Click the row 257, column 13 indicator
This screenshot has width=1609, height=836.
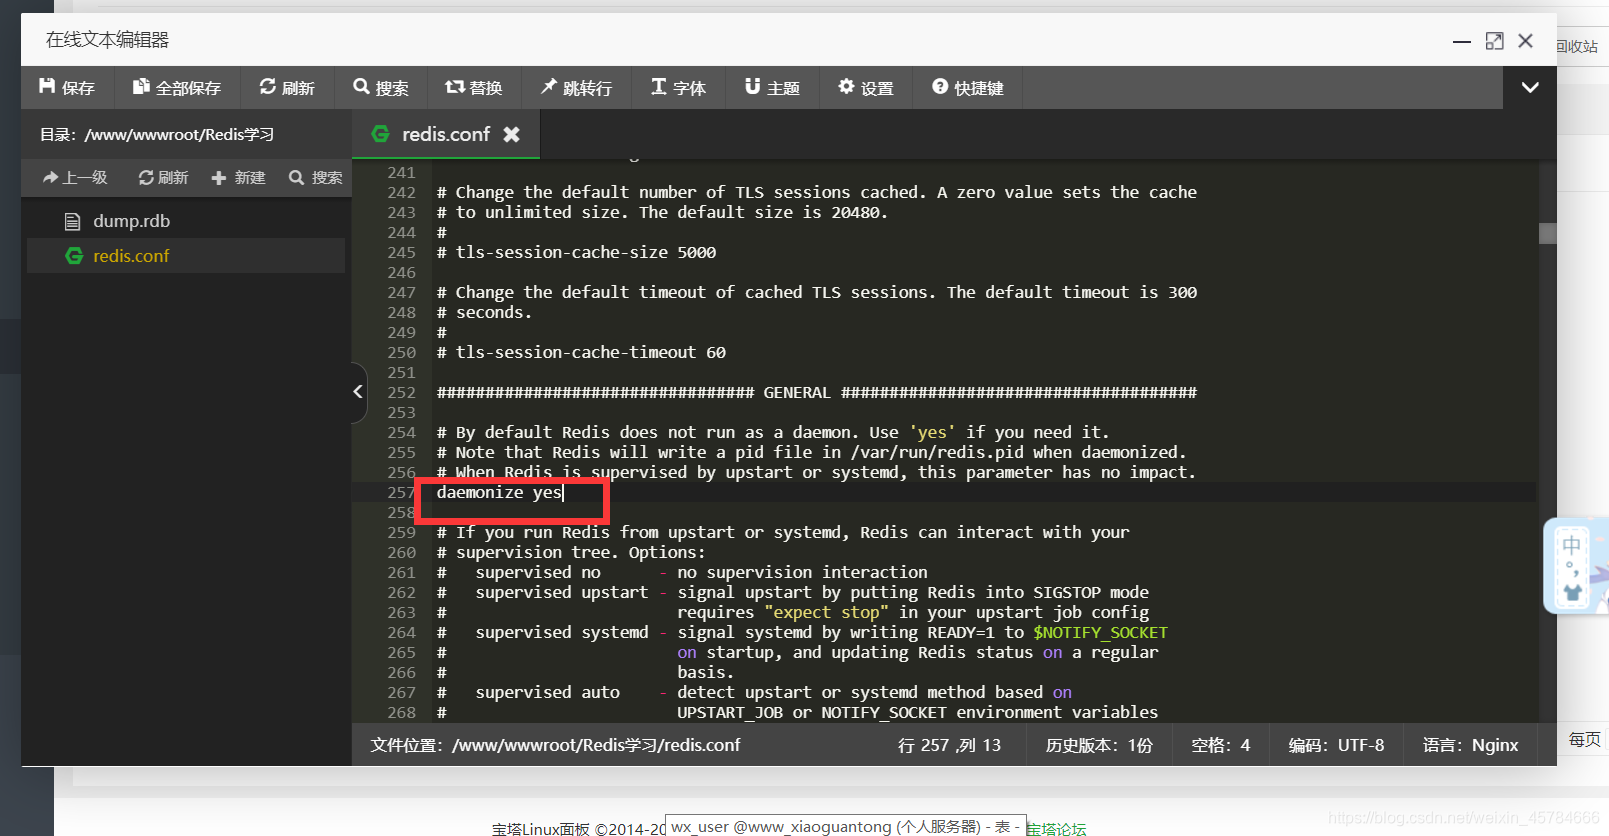(x=949, y=745)
